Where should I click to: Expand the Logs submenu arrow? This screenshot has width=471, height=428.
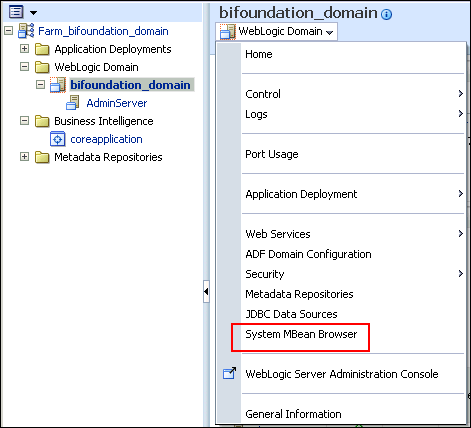pos(461,114)
